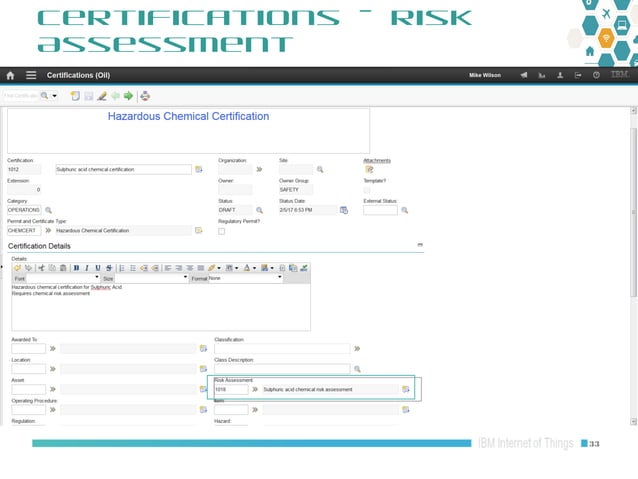
Task: Open the hamburger navigation menu
Action: 31,75
